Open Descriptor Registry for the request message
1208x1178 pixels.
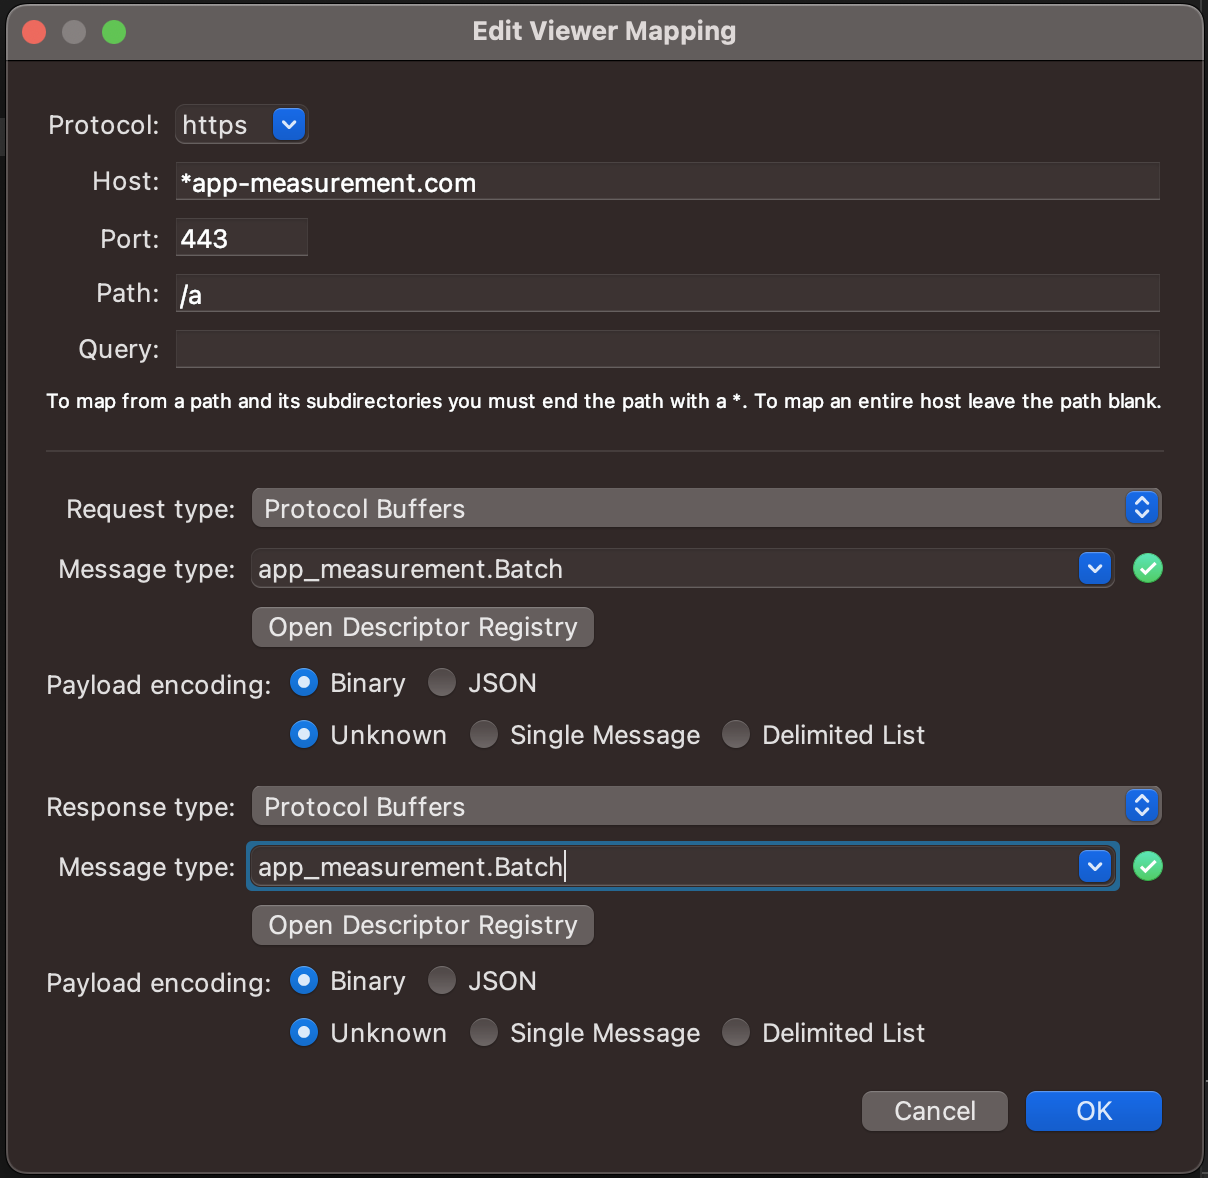422,627
